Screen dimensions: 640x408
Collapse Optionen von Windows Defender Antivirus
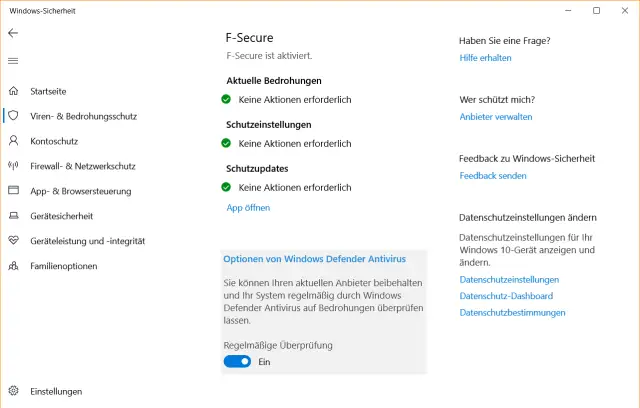coord(314,259)
